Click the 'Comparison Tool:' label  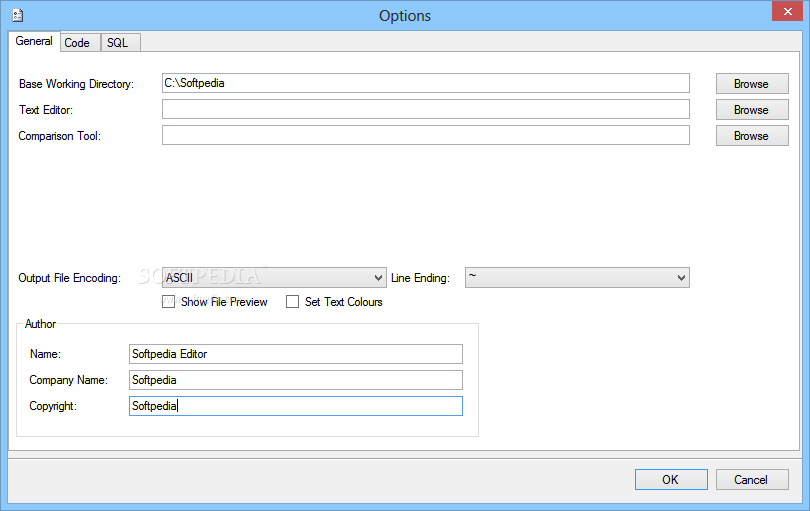(x=59, y=136)
